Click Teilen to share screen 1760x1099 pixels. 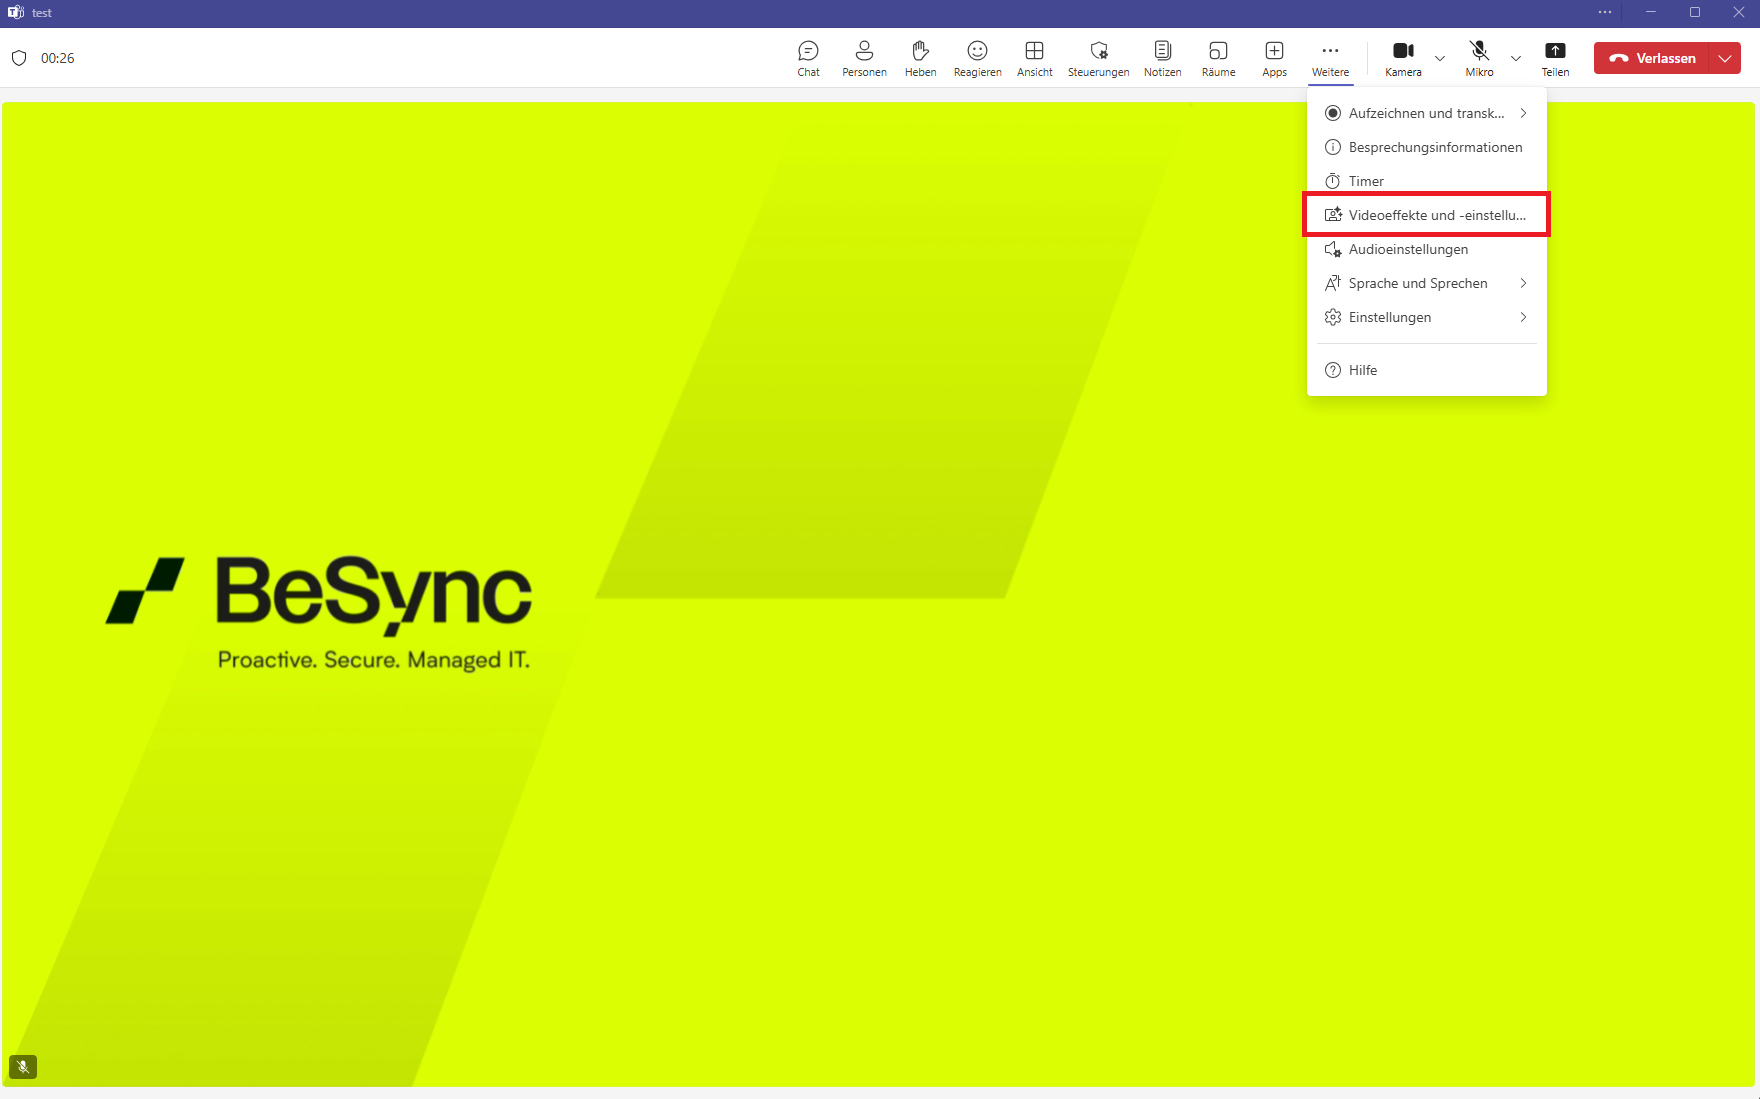(1555, 58)
